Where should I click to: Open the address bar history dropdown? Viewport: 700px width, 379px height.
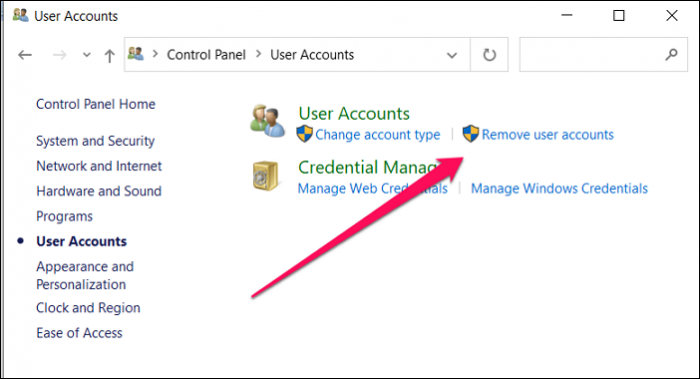pyautogui.click(x=452, y=55)
